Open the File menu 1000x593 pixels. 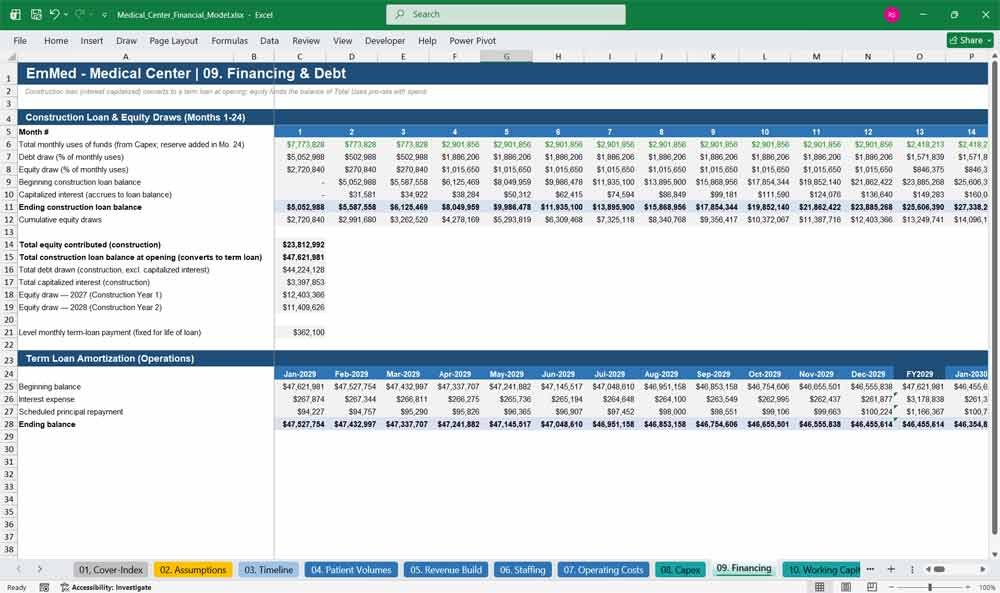tap(20, 40)
